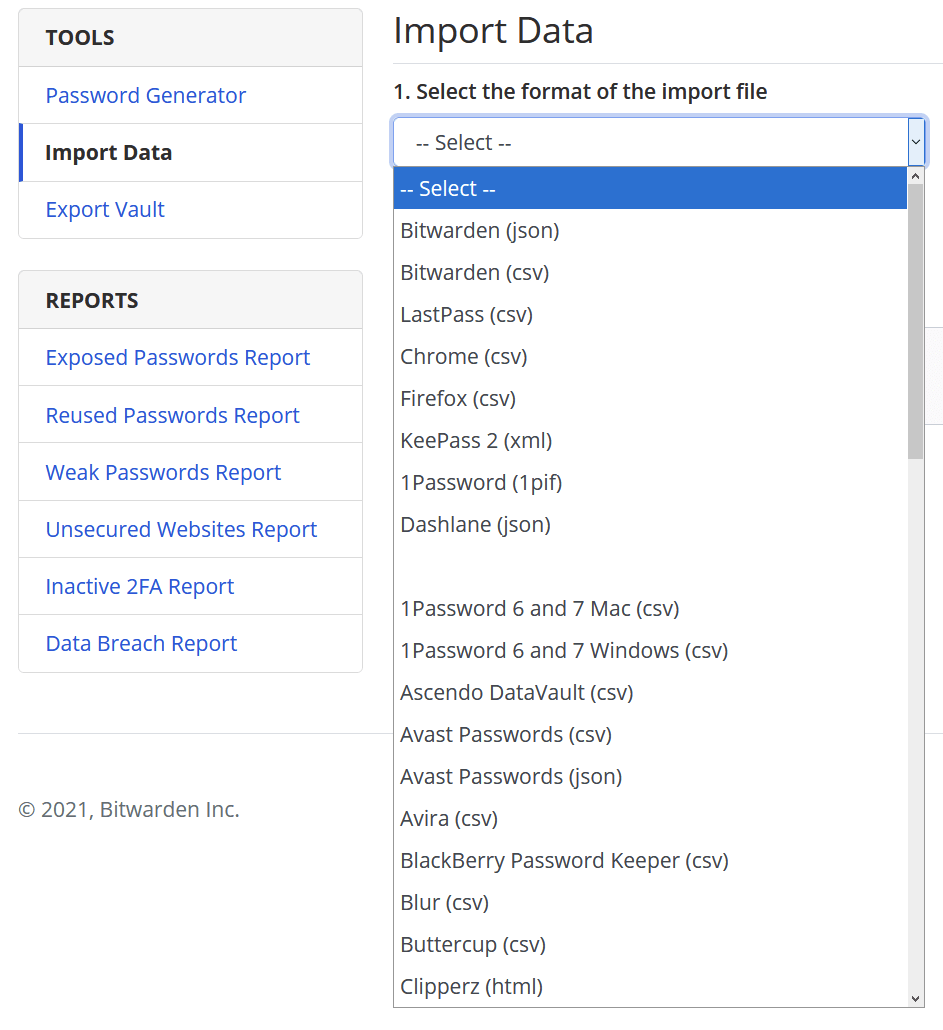Select Firefox (csv) option
943x1030 pixels.
coord(650,399)
